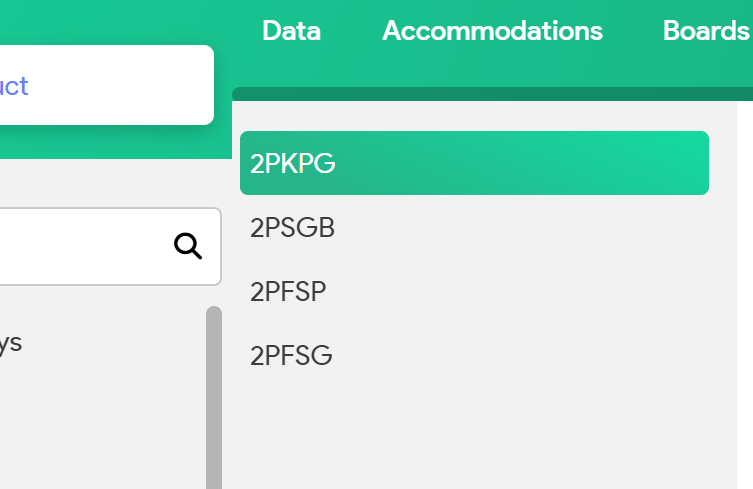Click the white panel right of 2PKPG
The width and height of the screenshot is (753, 489).
tap(745, 163)
